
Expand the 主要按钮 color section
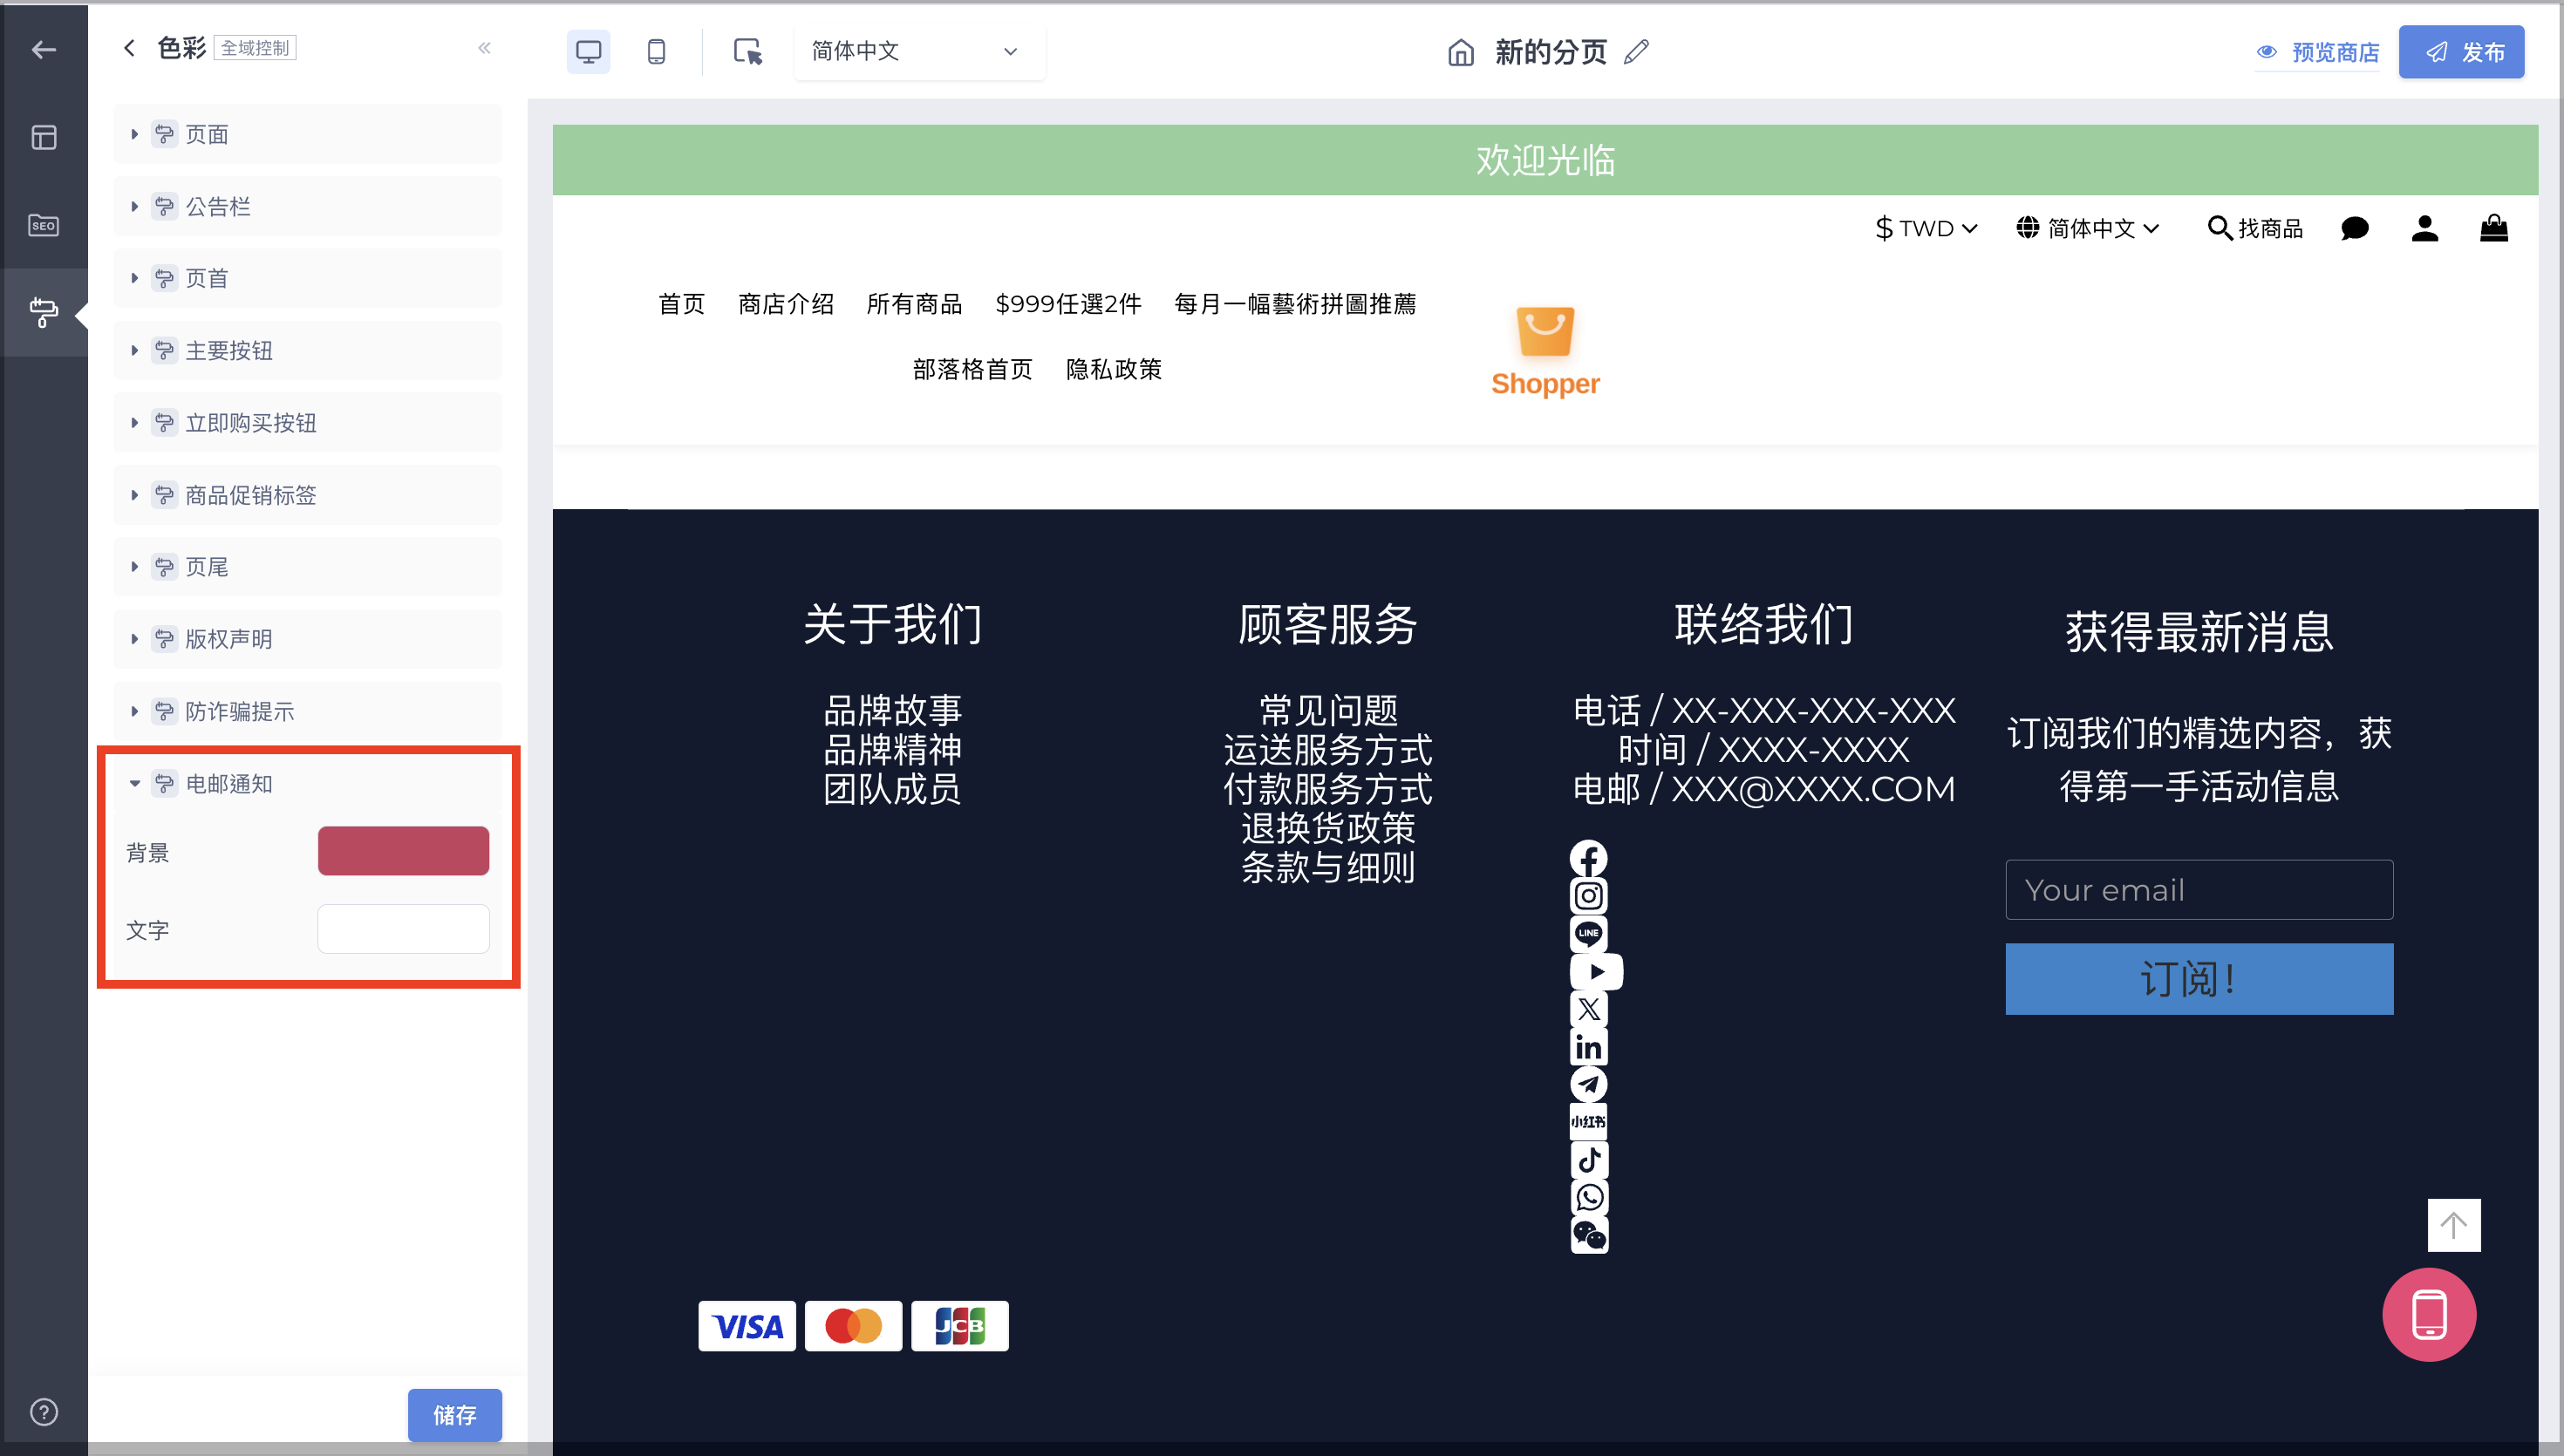tap(308, 350)
